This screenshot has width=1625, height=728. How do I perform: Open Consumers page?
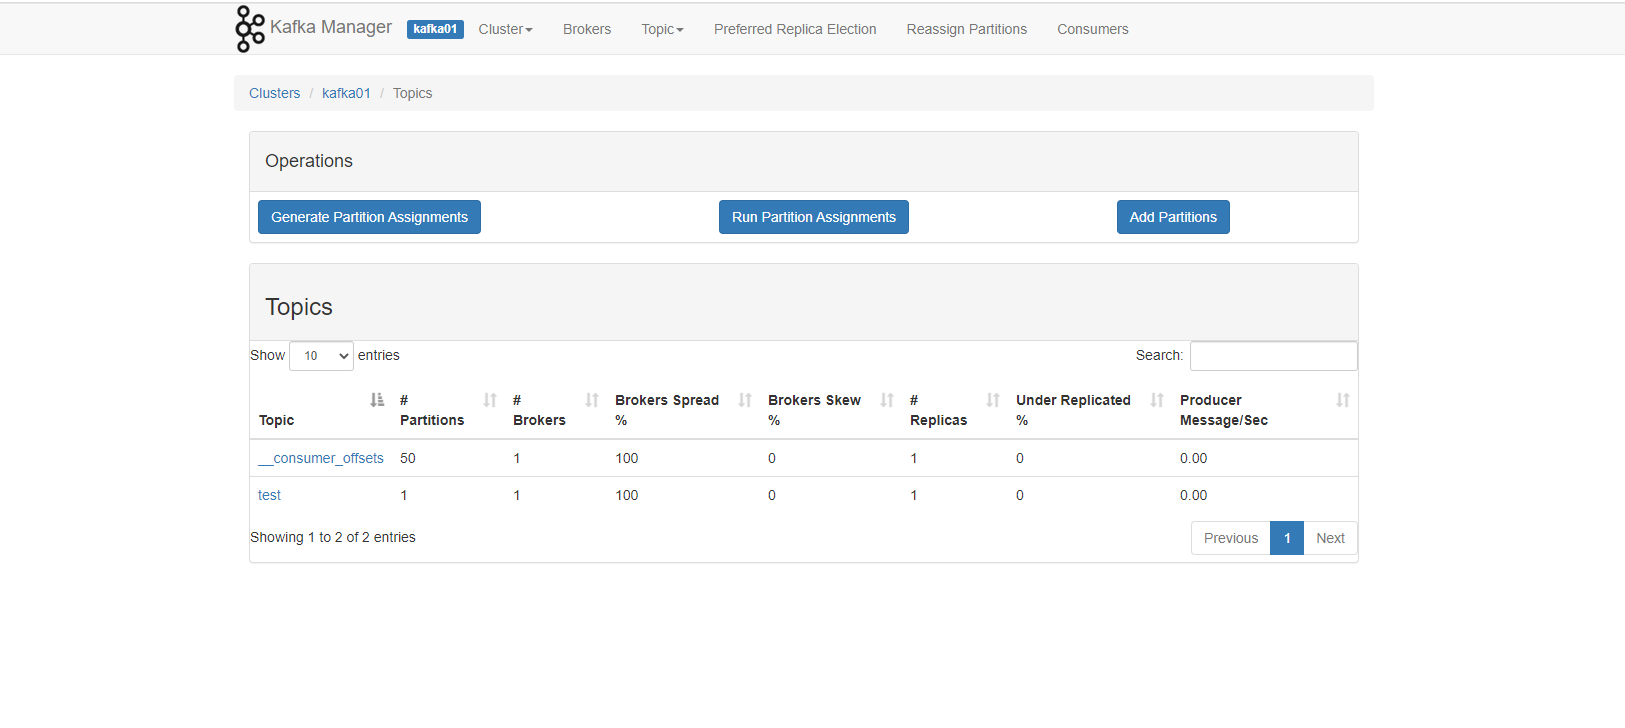pos(1093,29)
